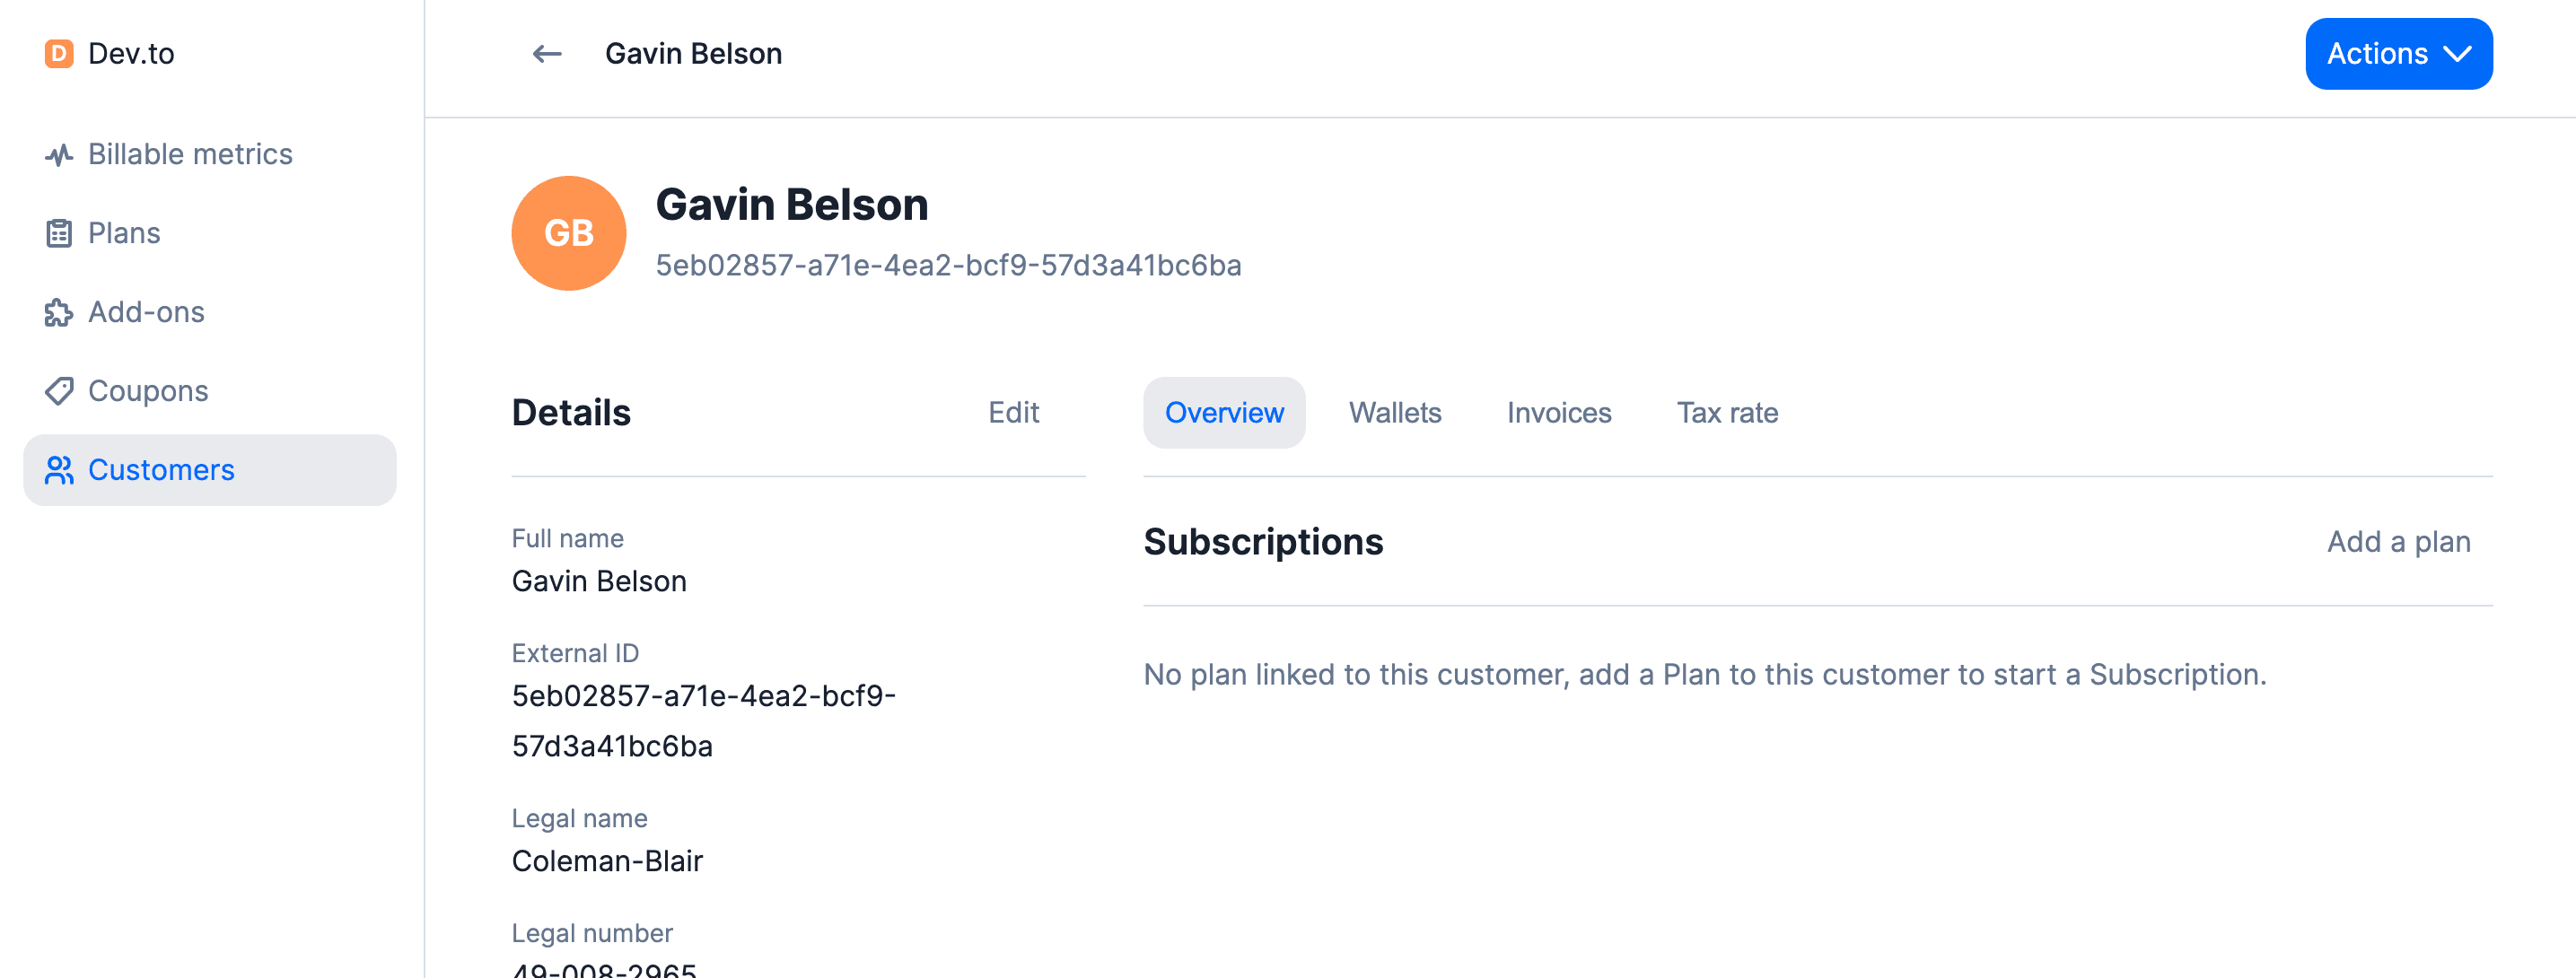This screenshot has height=978, width=2576.
Task: Switch to the Wallets tab
Action: pos(1394,413)
